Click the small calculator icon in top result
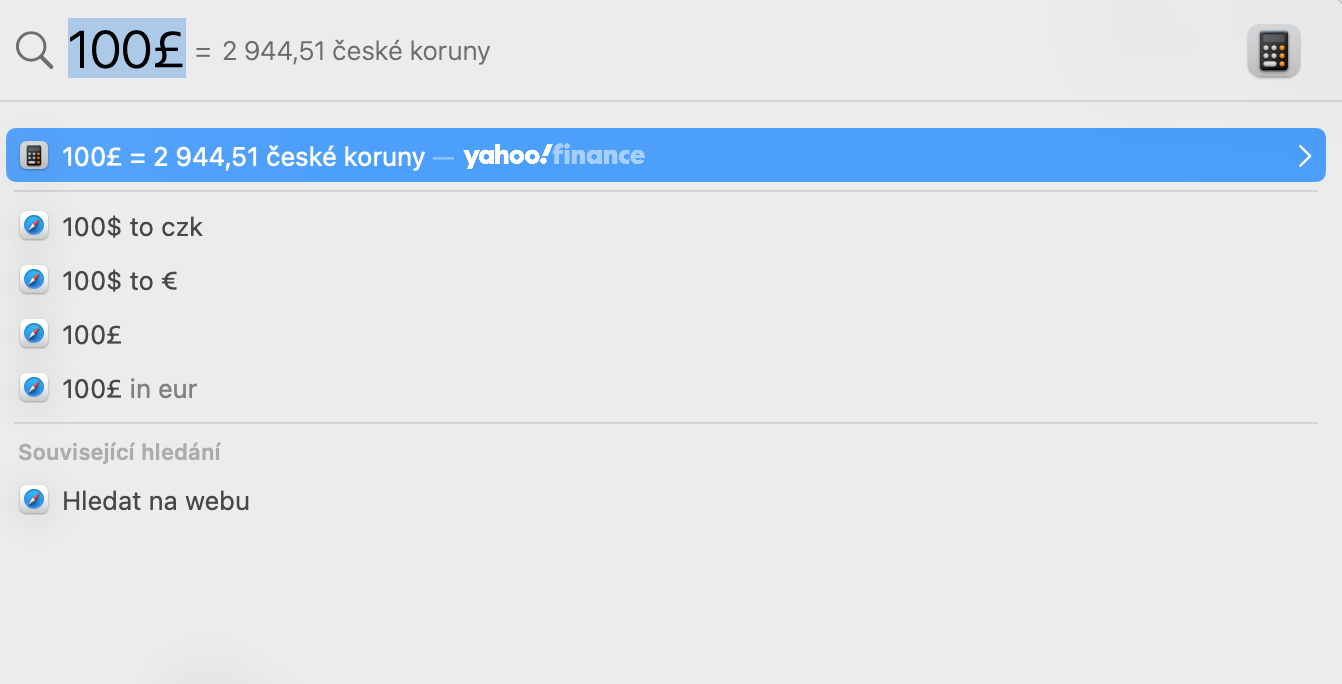 click(34, 156)
